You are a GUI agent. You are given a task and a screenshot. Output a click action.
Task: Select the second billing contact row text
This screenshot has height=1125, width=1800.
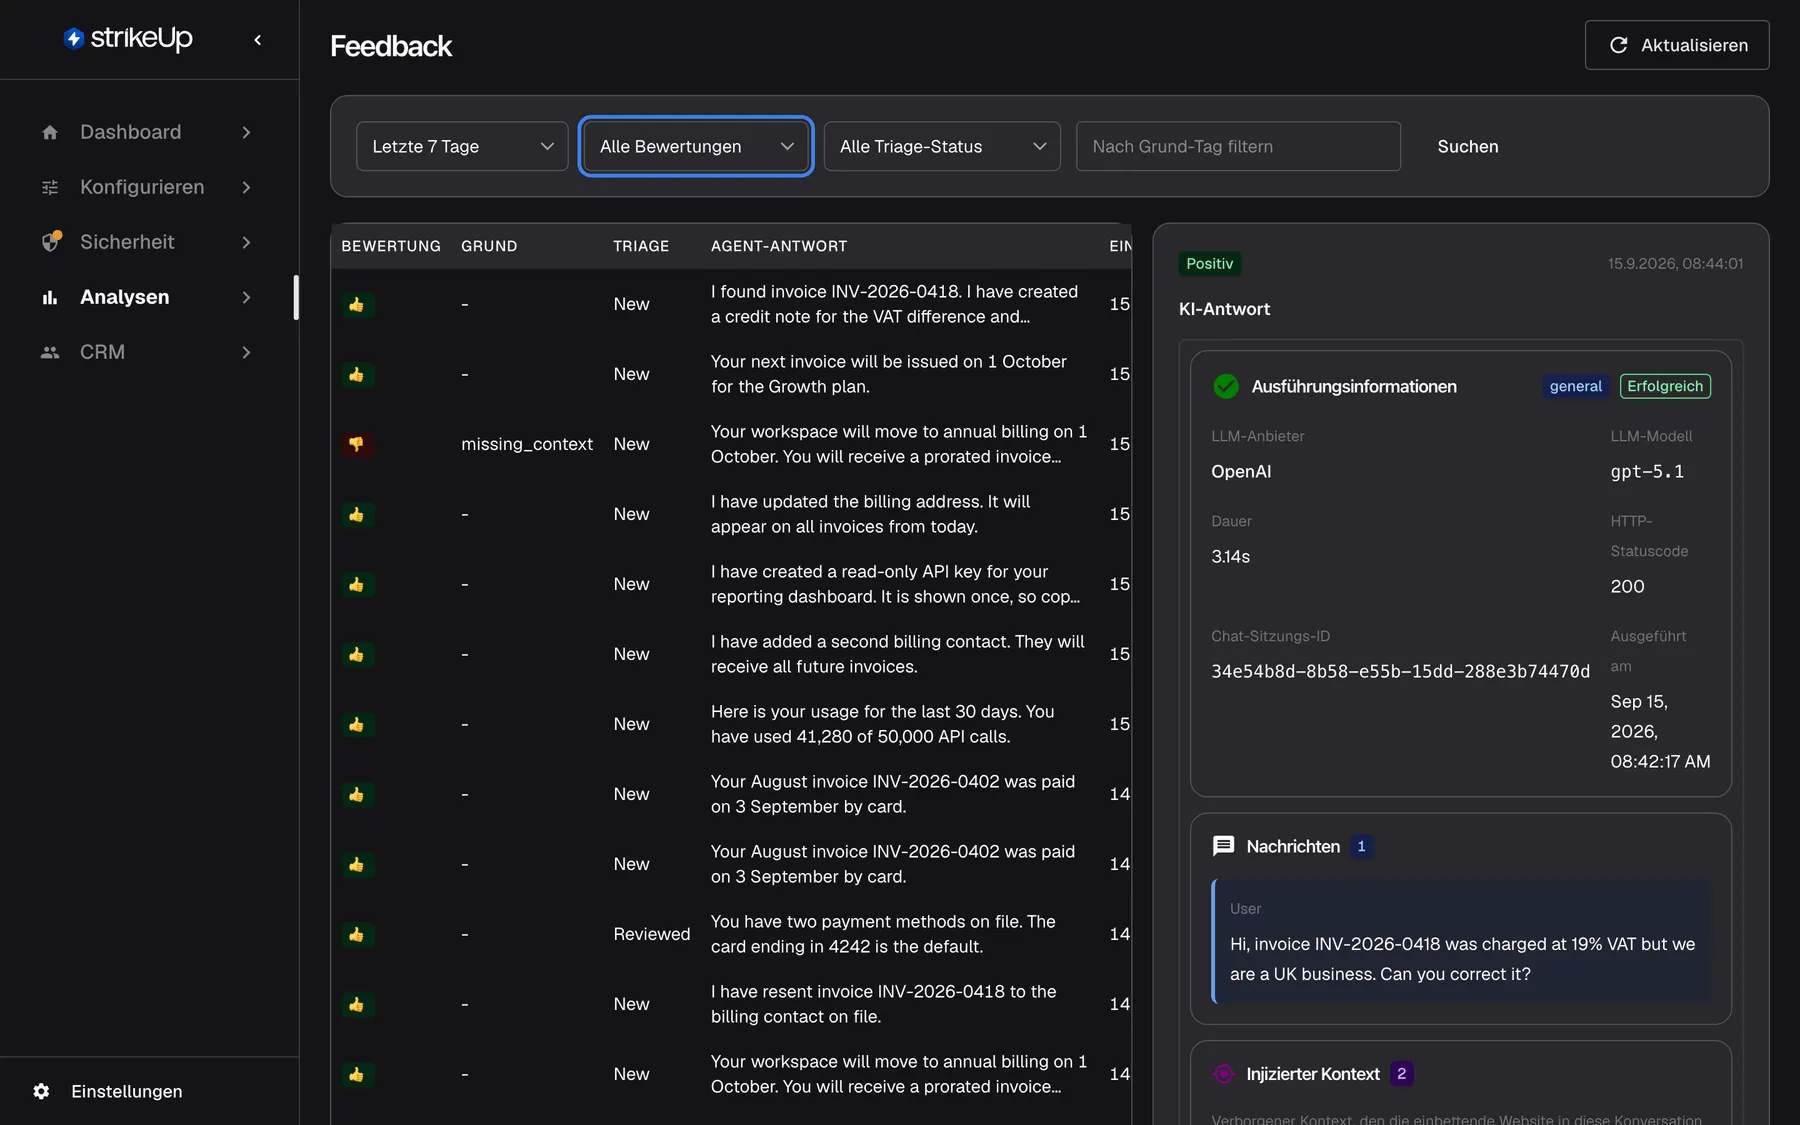point(897,654)
